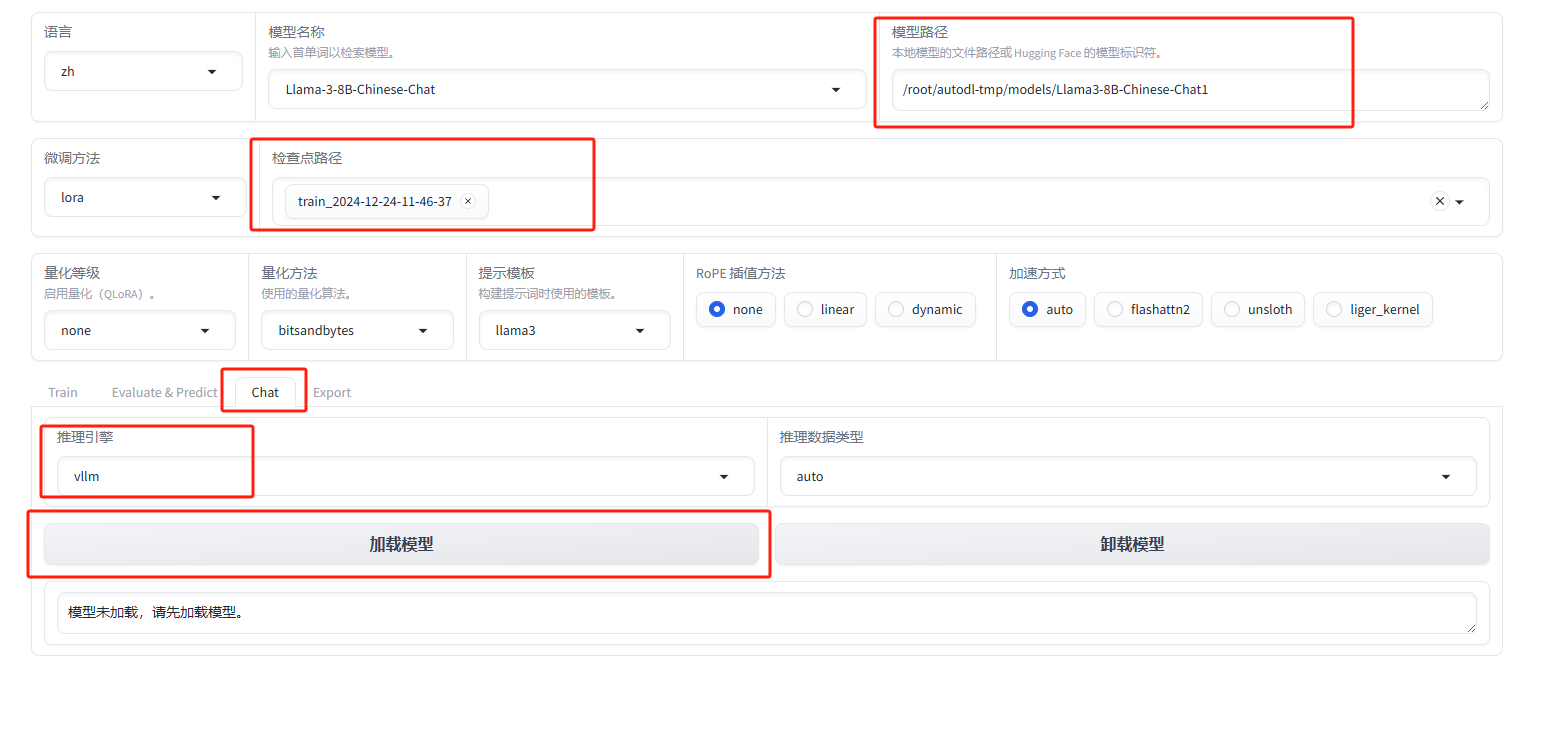The width and height of the screenshot is (1557, 748).
Task: Click the model path text field
Action: [x=1188, y=90]
